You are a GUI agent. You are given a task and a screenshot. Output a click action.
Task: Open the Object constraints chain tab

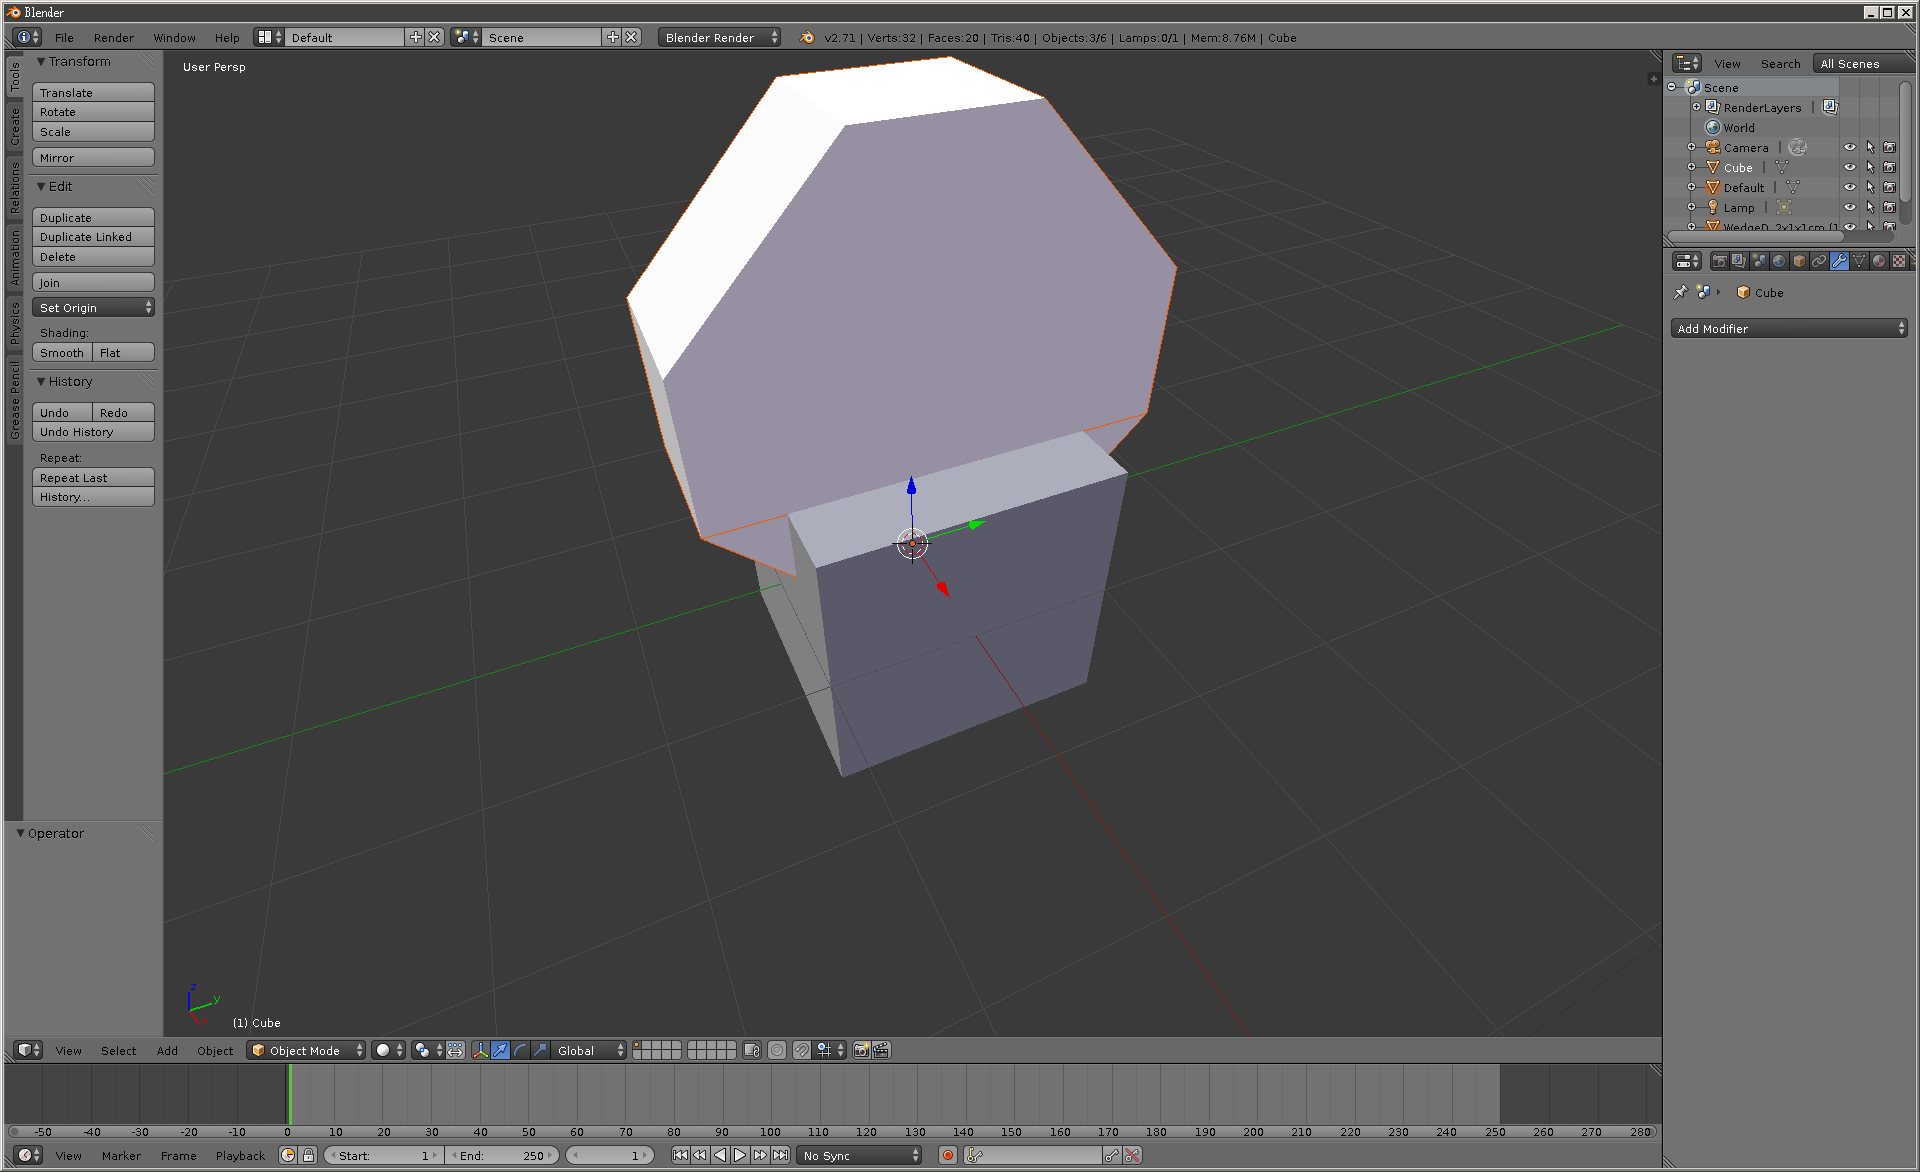click(x=1819, y=261)
